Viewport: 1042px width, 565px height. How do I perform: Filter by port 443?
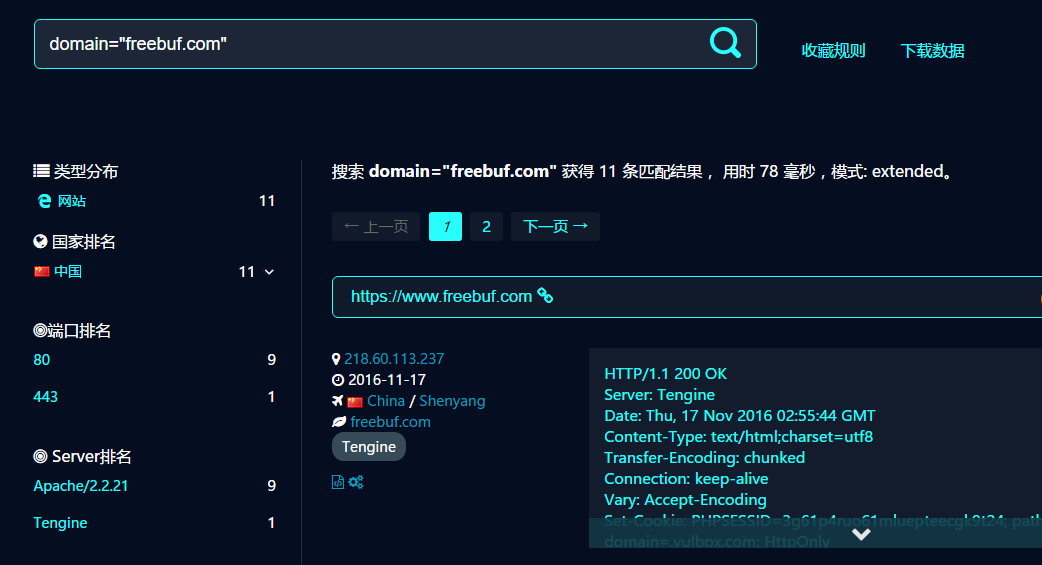coord(45,397)
